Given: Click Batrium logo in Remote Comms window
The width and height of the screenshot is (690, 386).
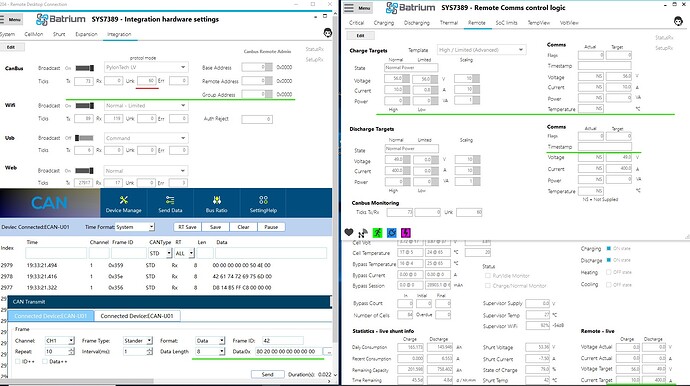Looking at the screenshot, I should tap(411, 7).
